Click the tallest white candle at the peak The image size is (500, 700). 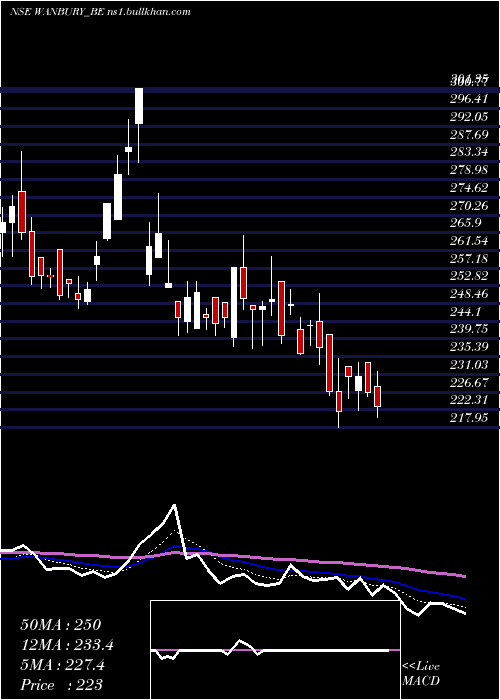point(139,106)
